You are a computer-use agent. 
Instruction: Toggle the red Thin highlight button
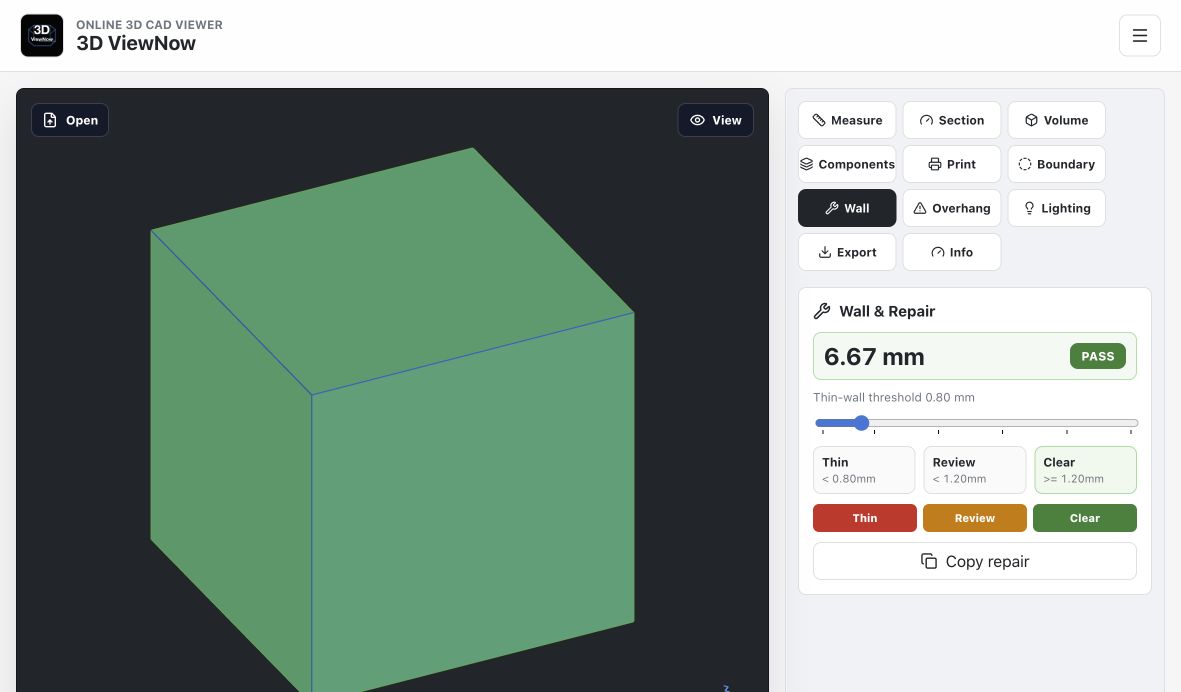865,518
